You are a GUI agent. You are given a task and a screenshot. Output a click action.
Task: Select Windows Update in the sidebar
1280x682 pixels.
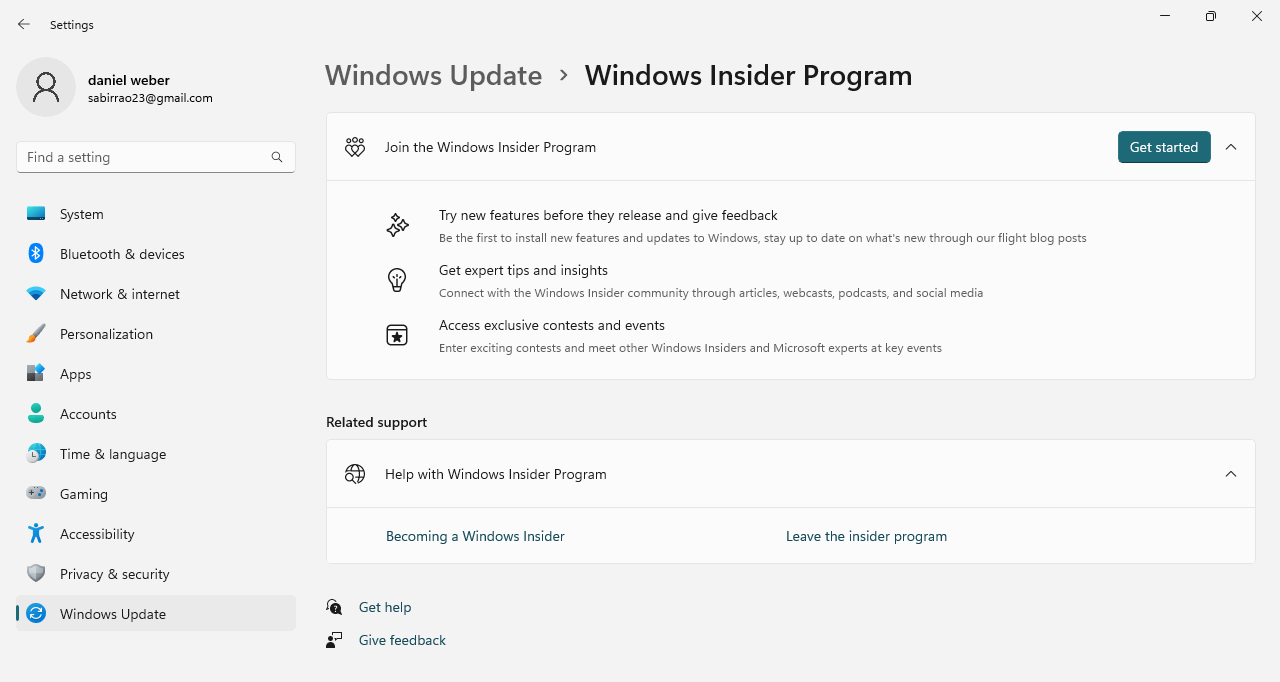click(x=112, y=613)
